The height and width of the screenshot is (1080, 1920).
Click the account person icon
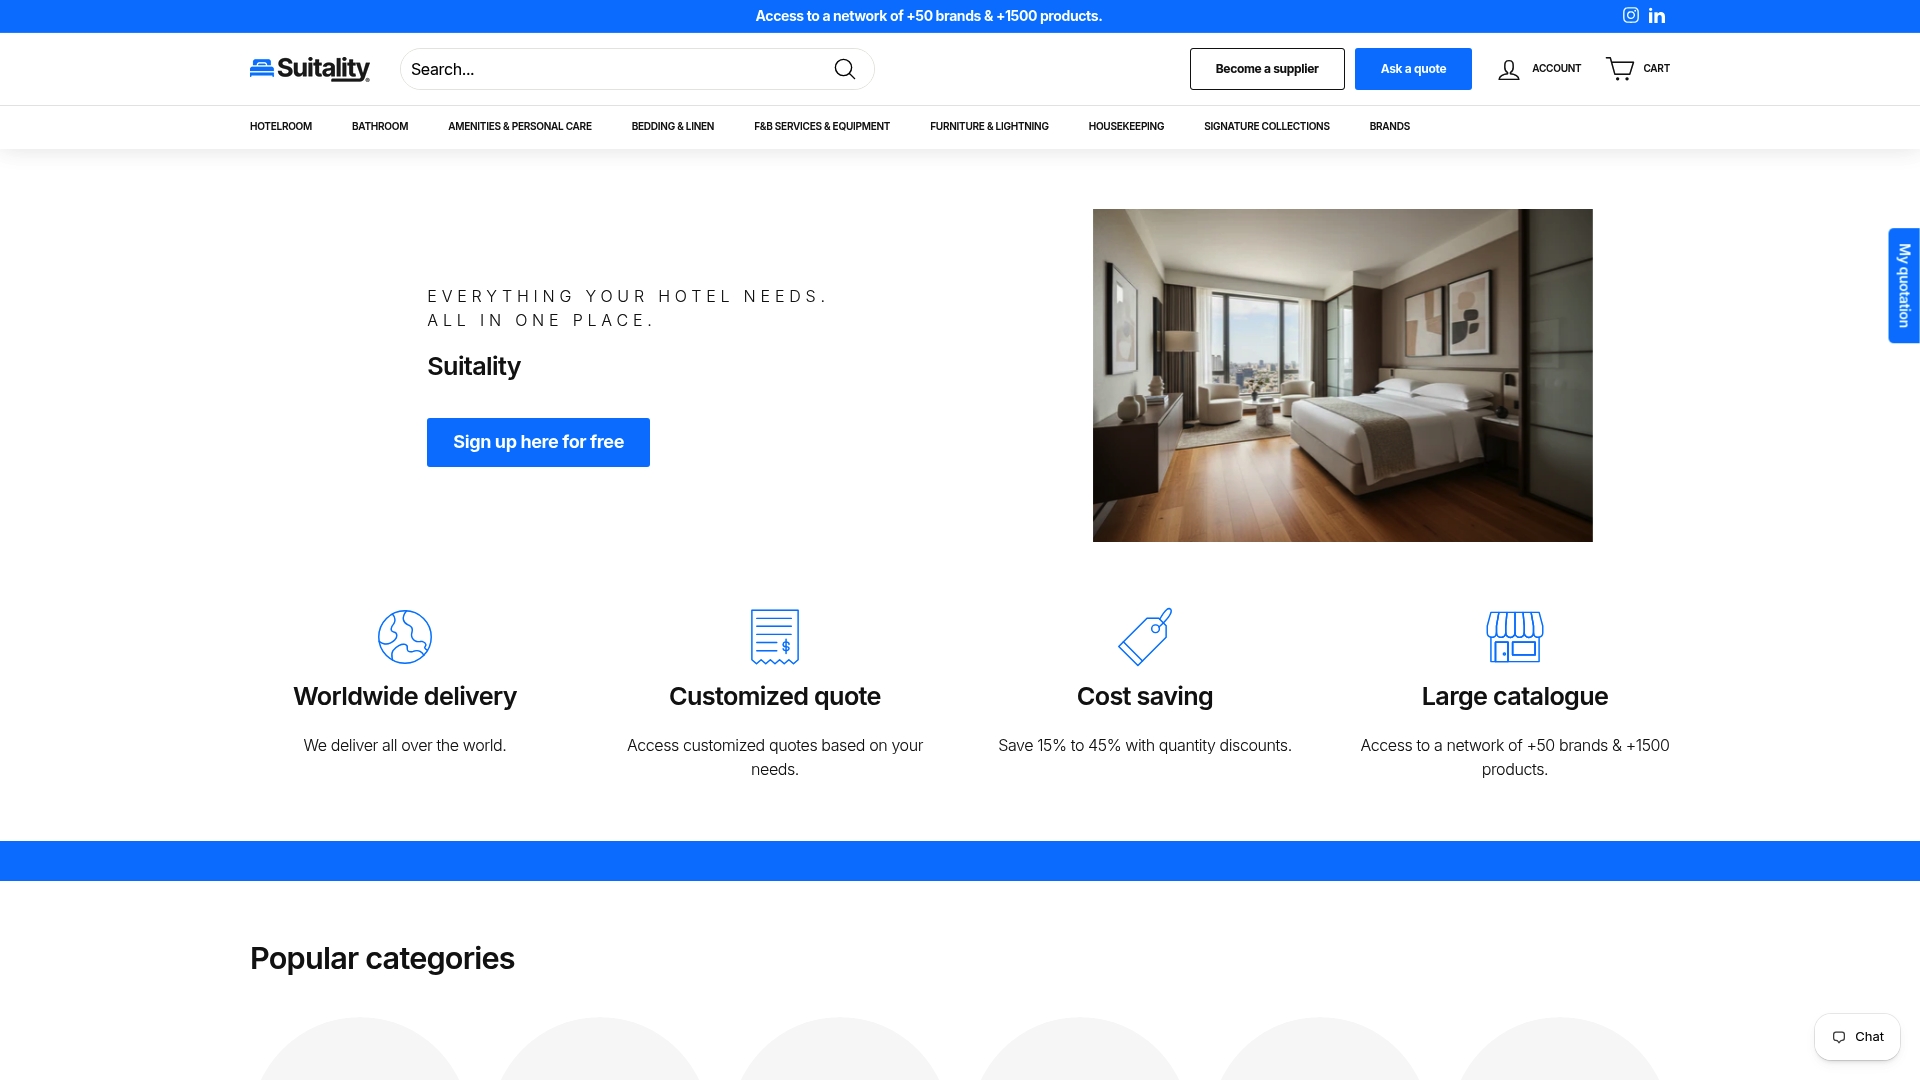[x=1509, y=69]
